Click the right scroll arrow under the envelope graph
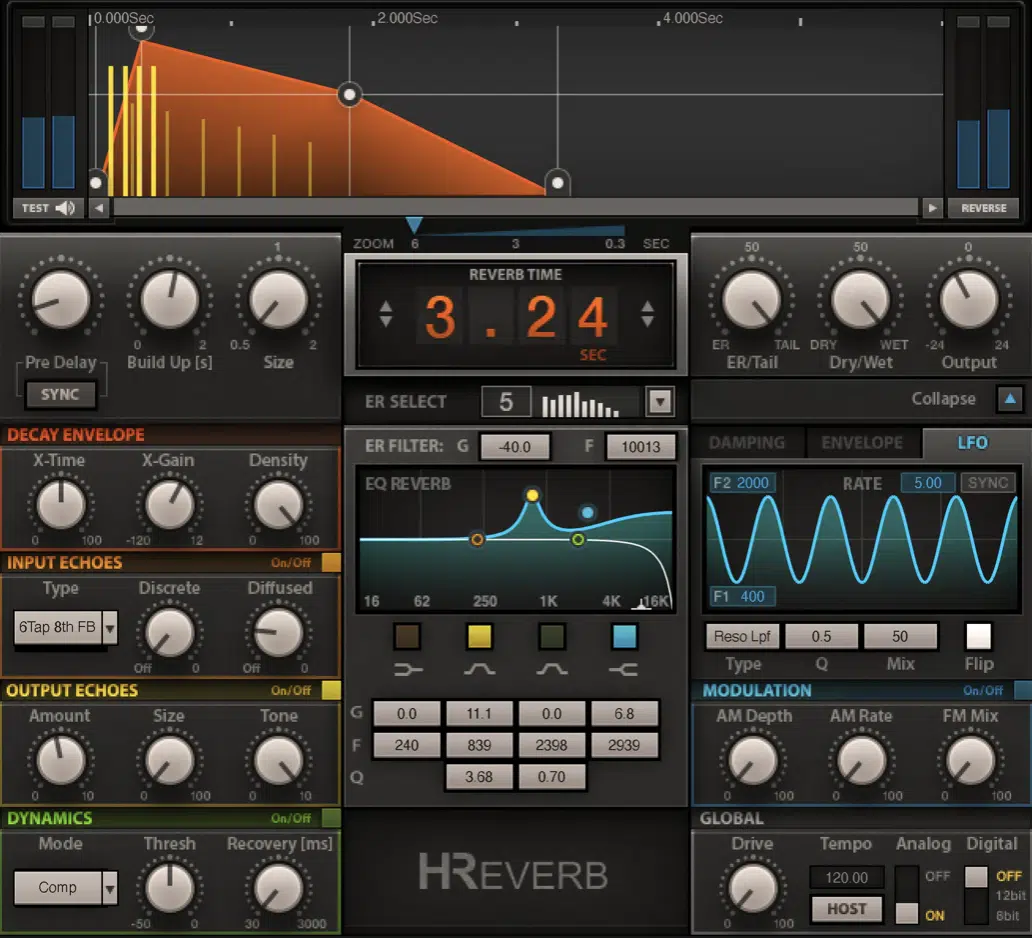 pyautogui.click(x=932, y=208)
